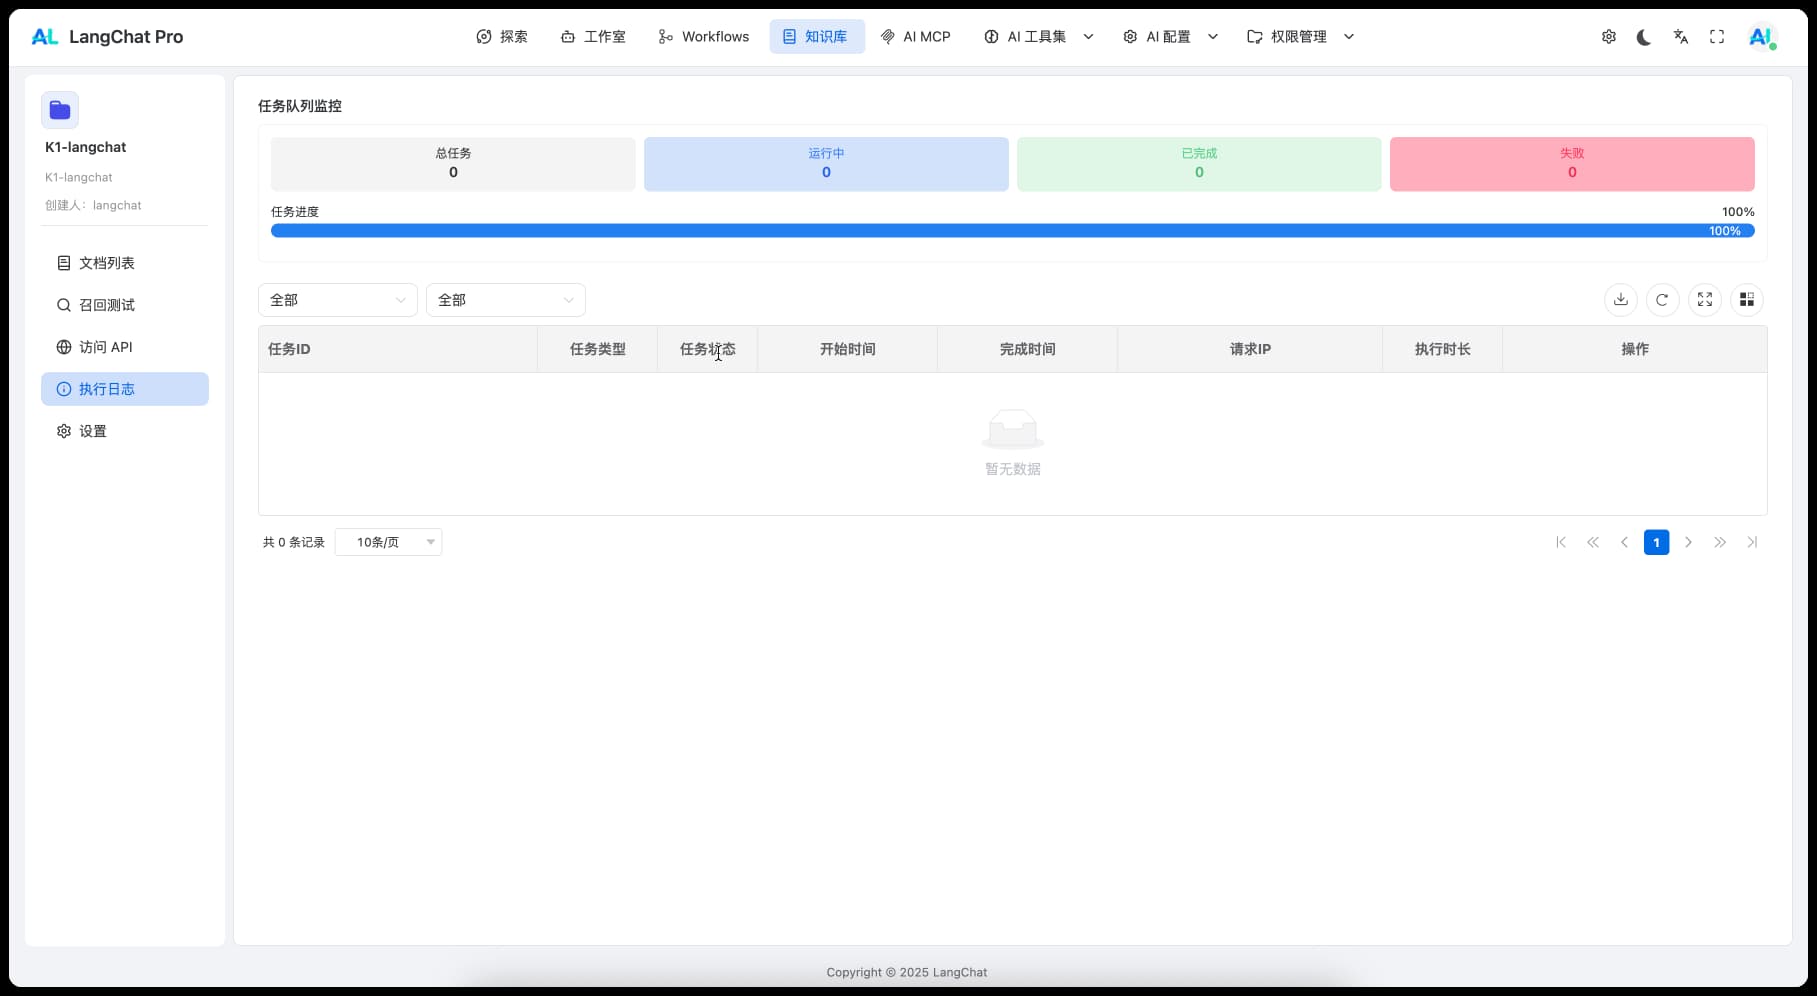This screenshot has height=996, width=1817.
Task: Click the last page pagination arrow
Action: click(1751, 542)
